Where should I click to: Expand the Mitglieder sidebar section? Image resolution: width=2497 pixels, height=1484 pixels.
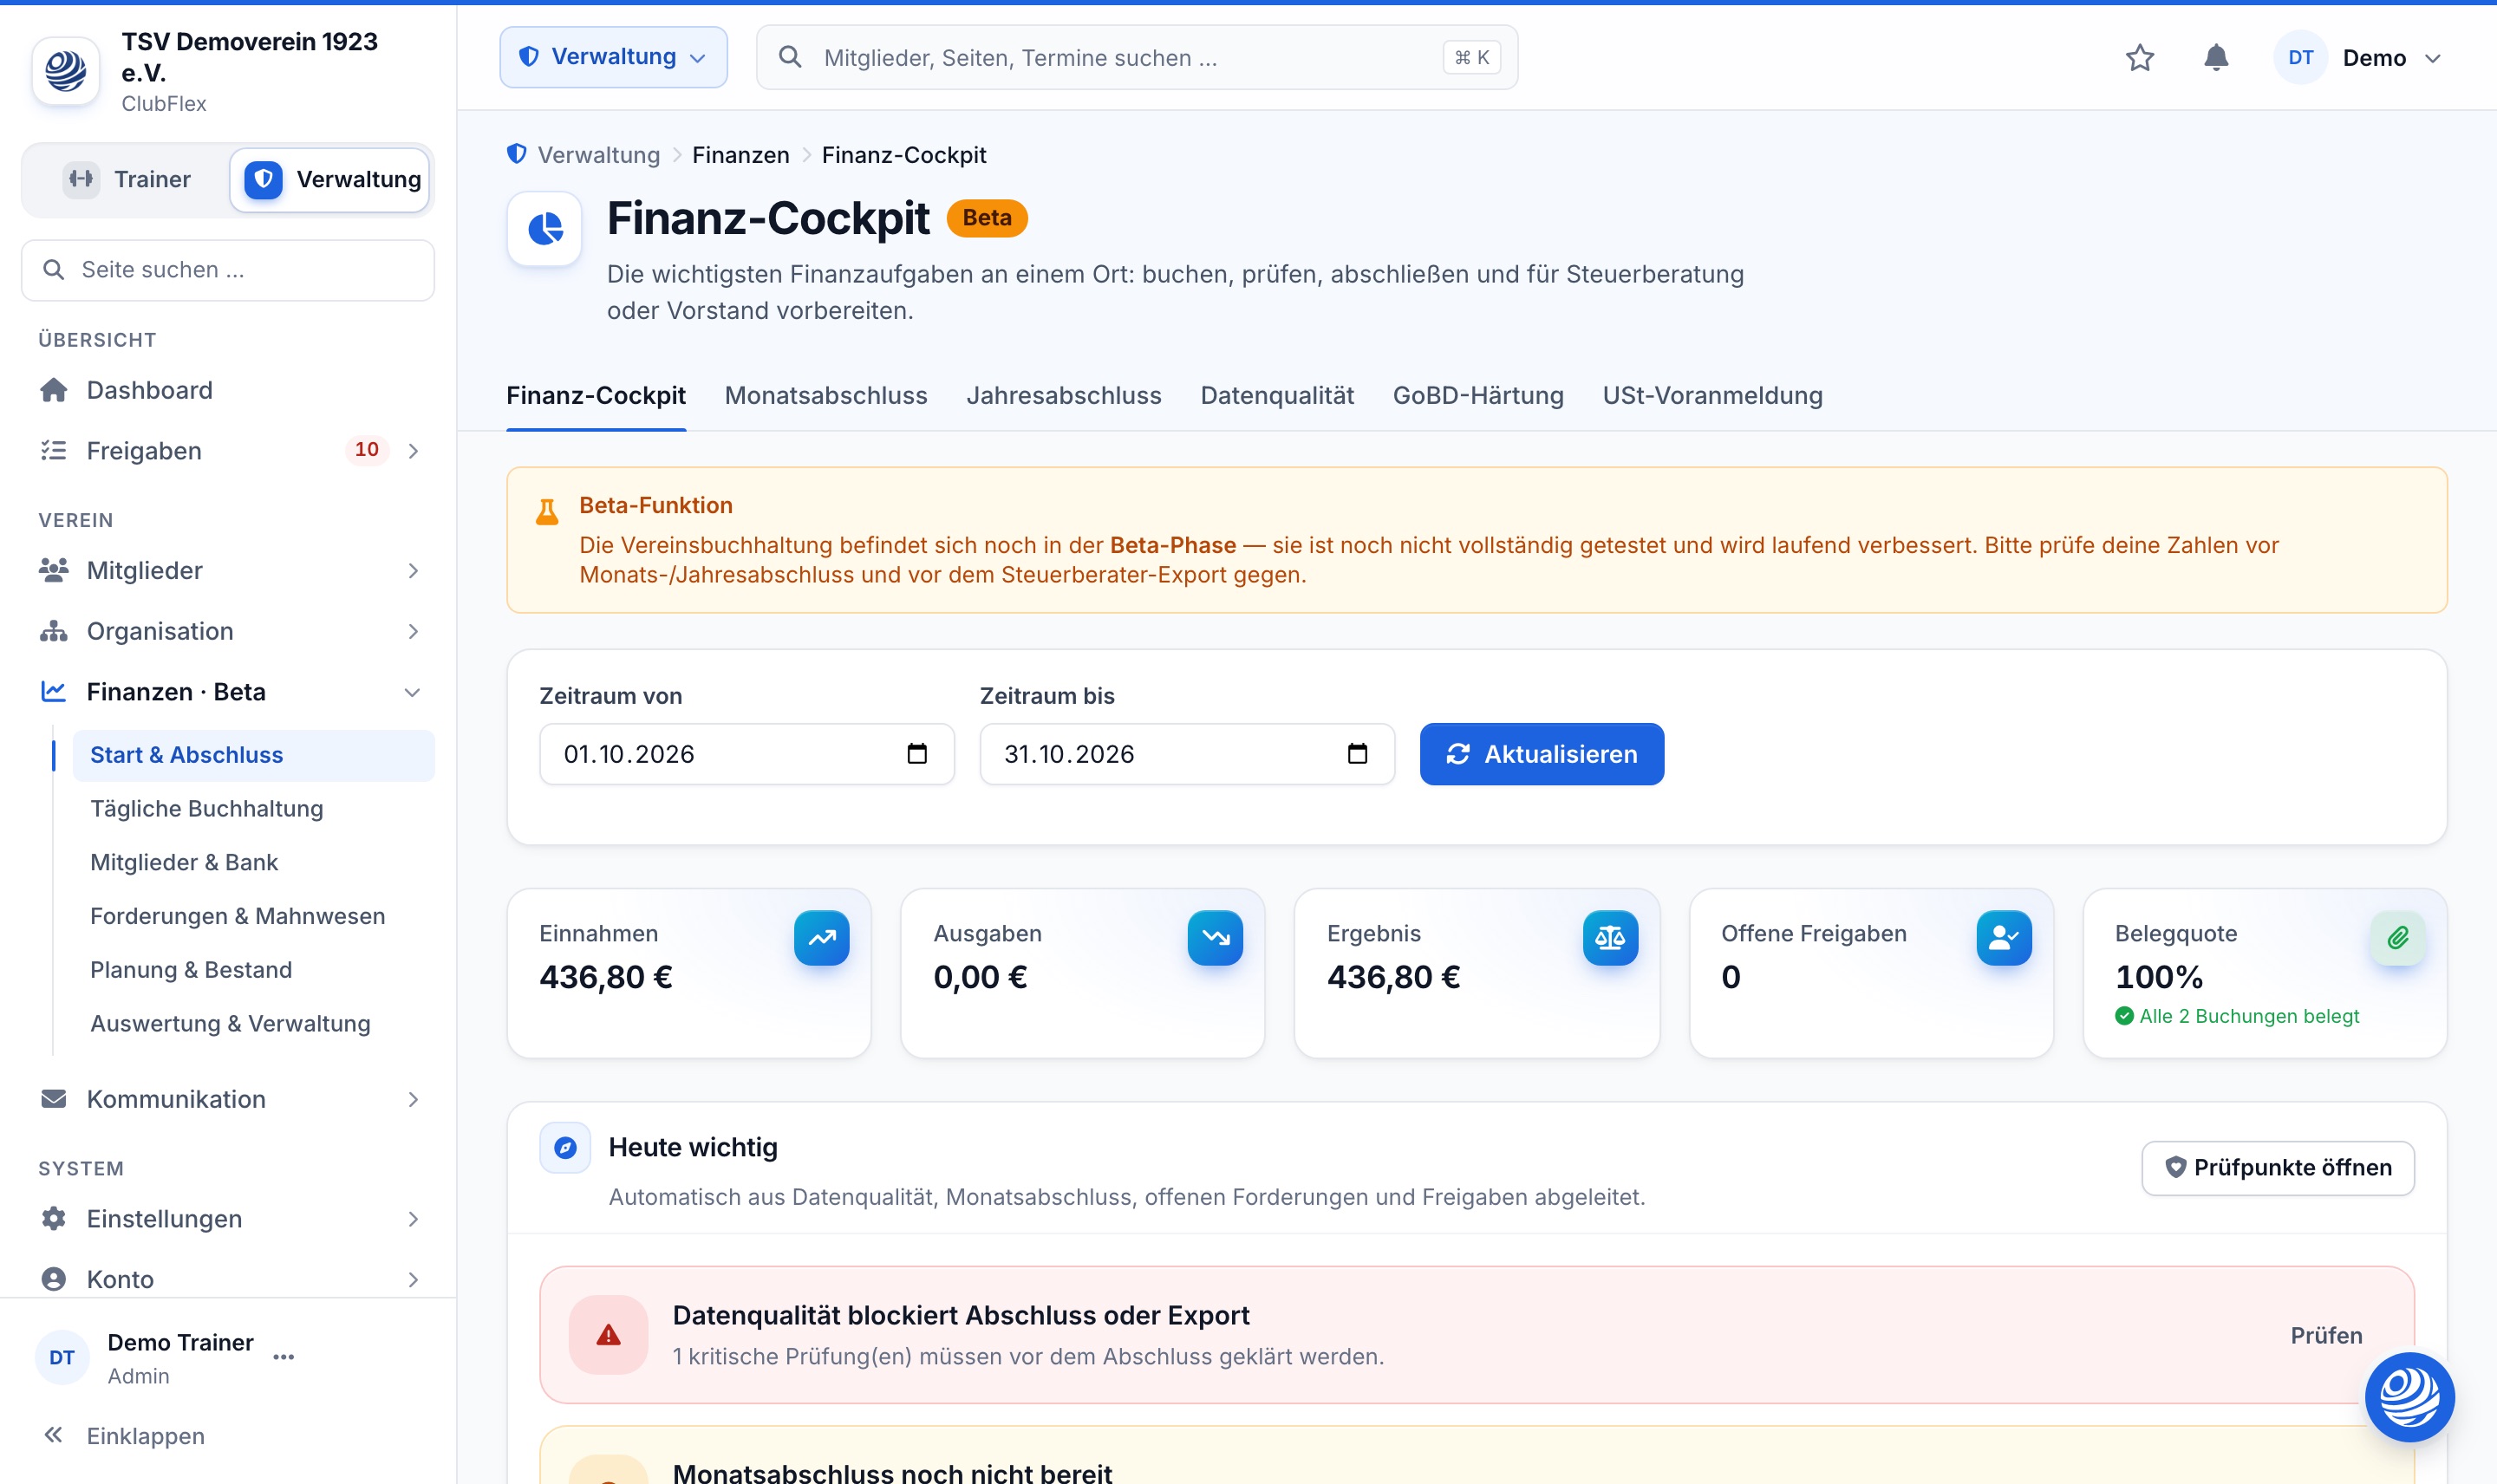click(228, 570)
